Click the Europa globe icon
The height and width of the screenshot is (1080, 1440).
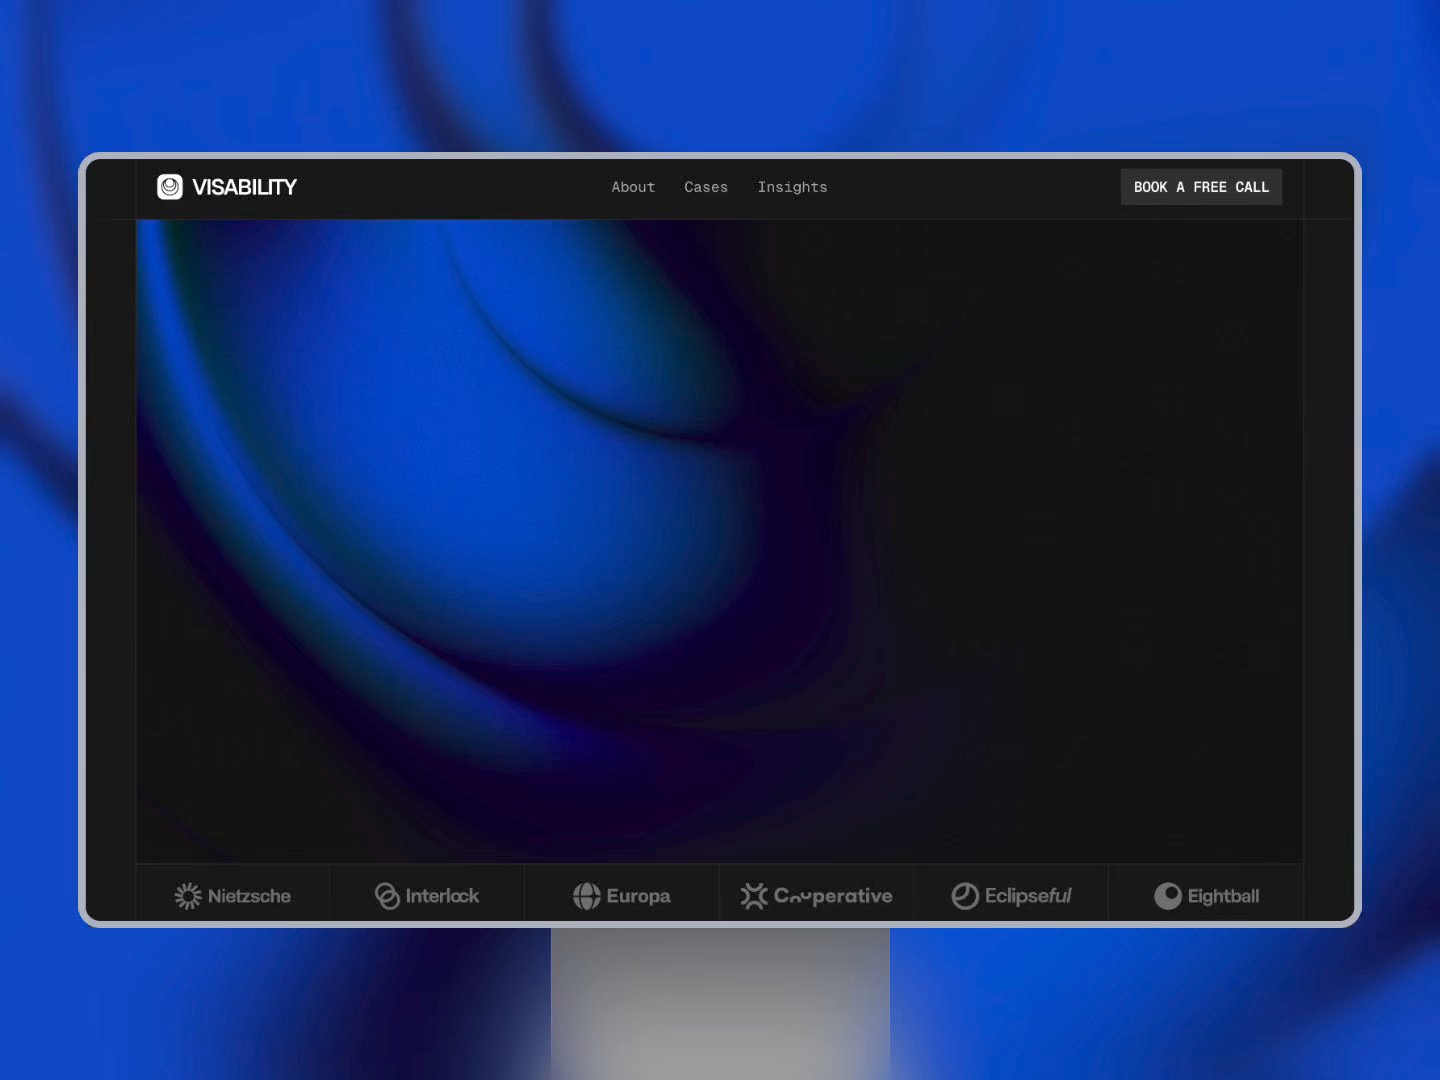click(587, 896)
